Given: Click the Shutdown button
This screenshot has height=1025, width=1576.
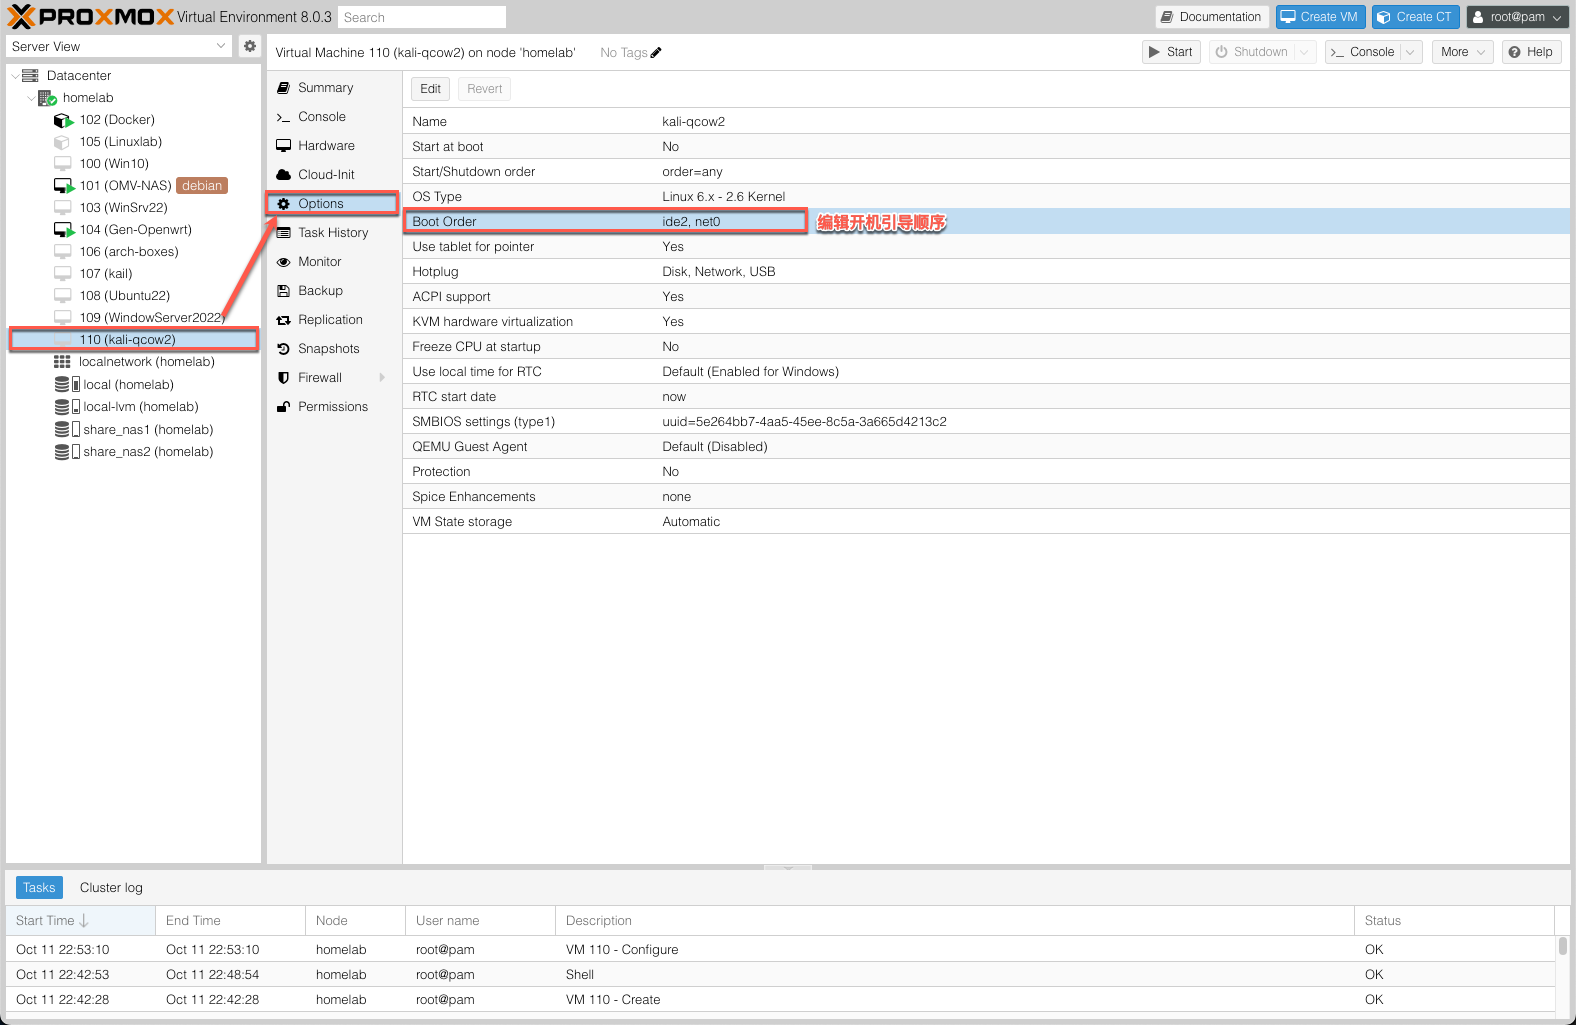Looking at the screenshot, I should tap(1251, 52).
